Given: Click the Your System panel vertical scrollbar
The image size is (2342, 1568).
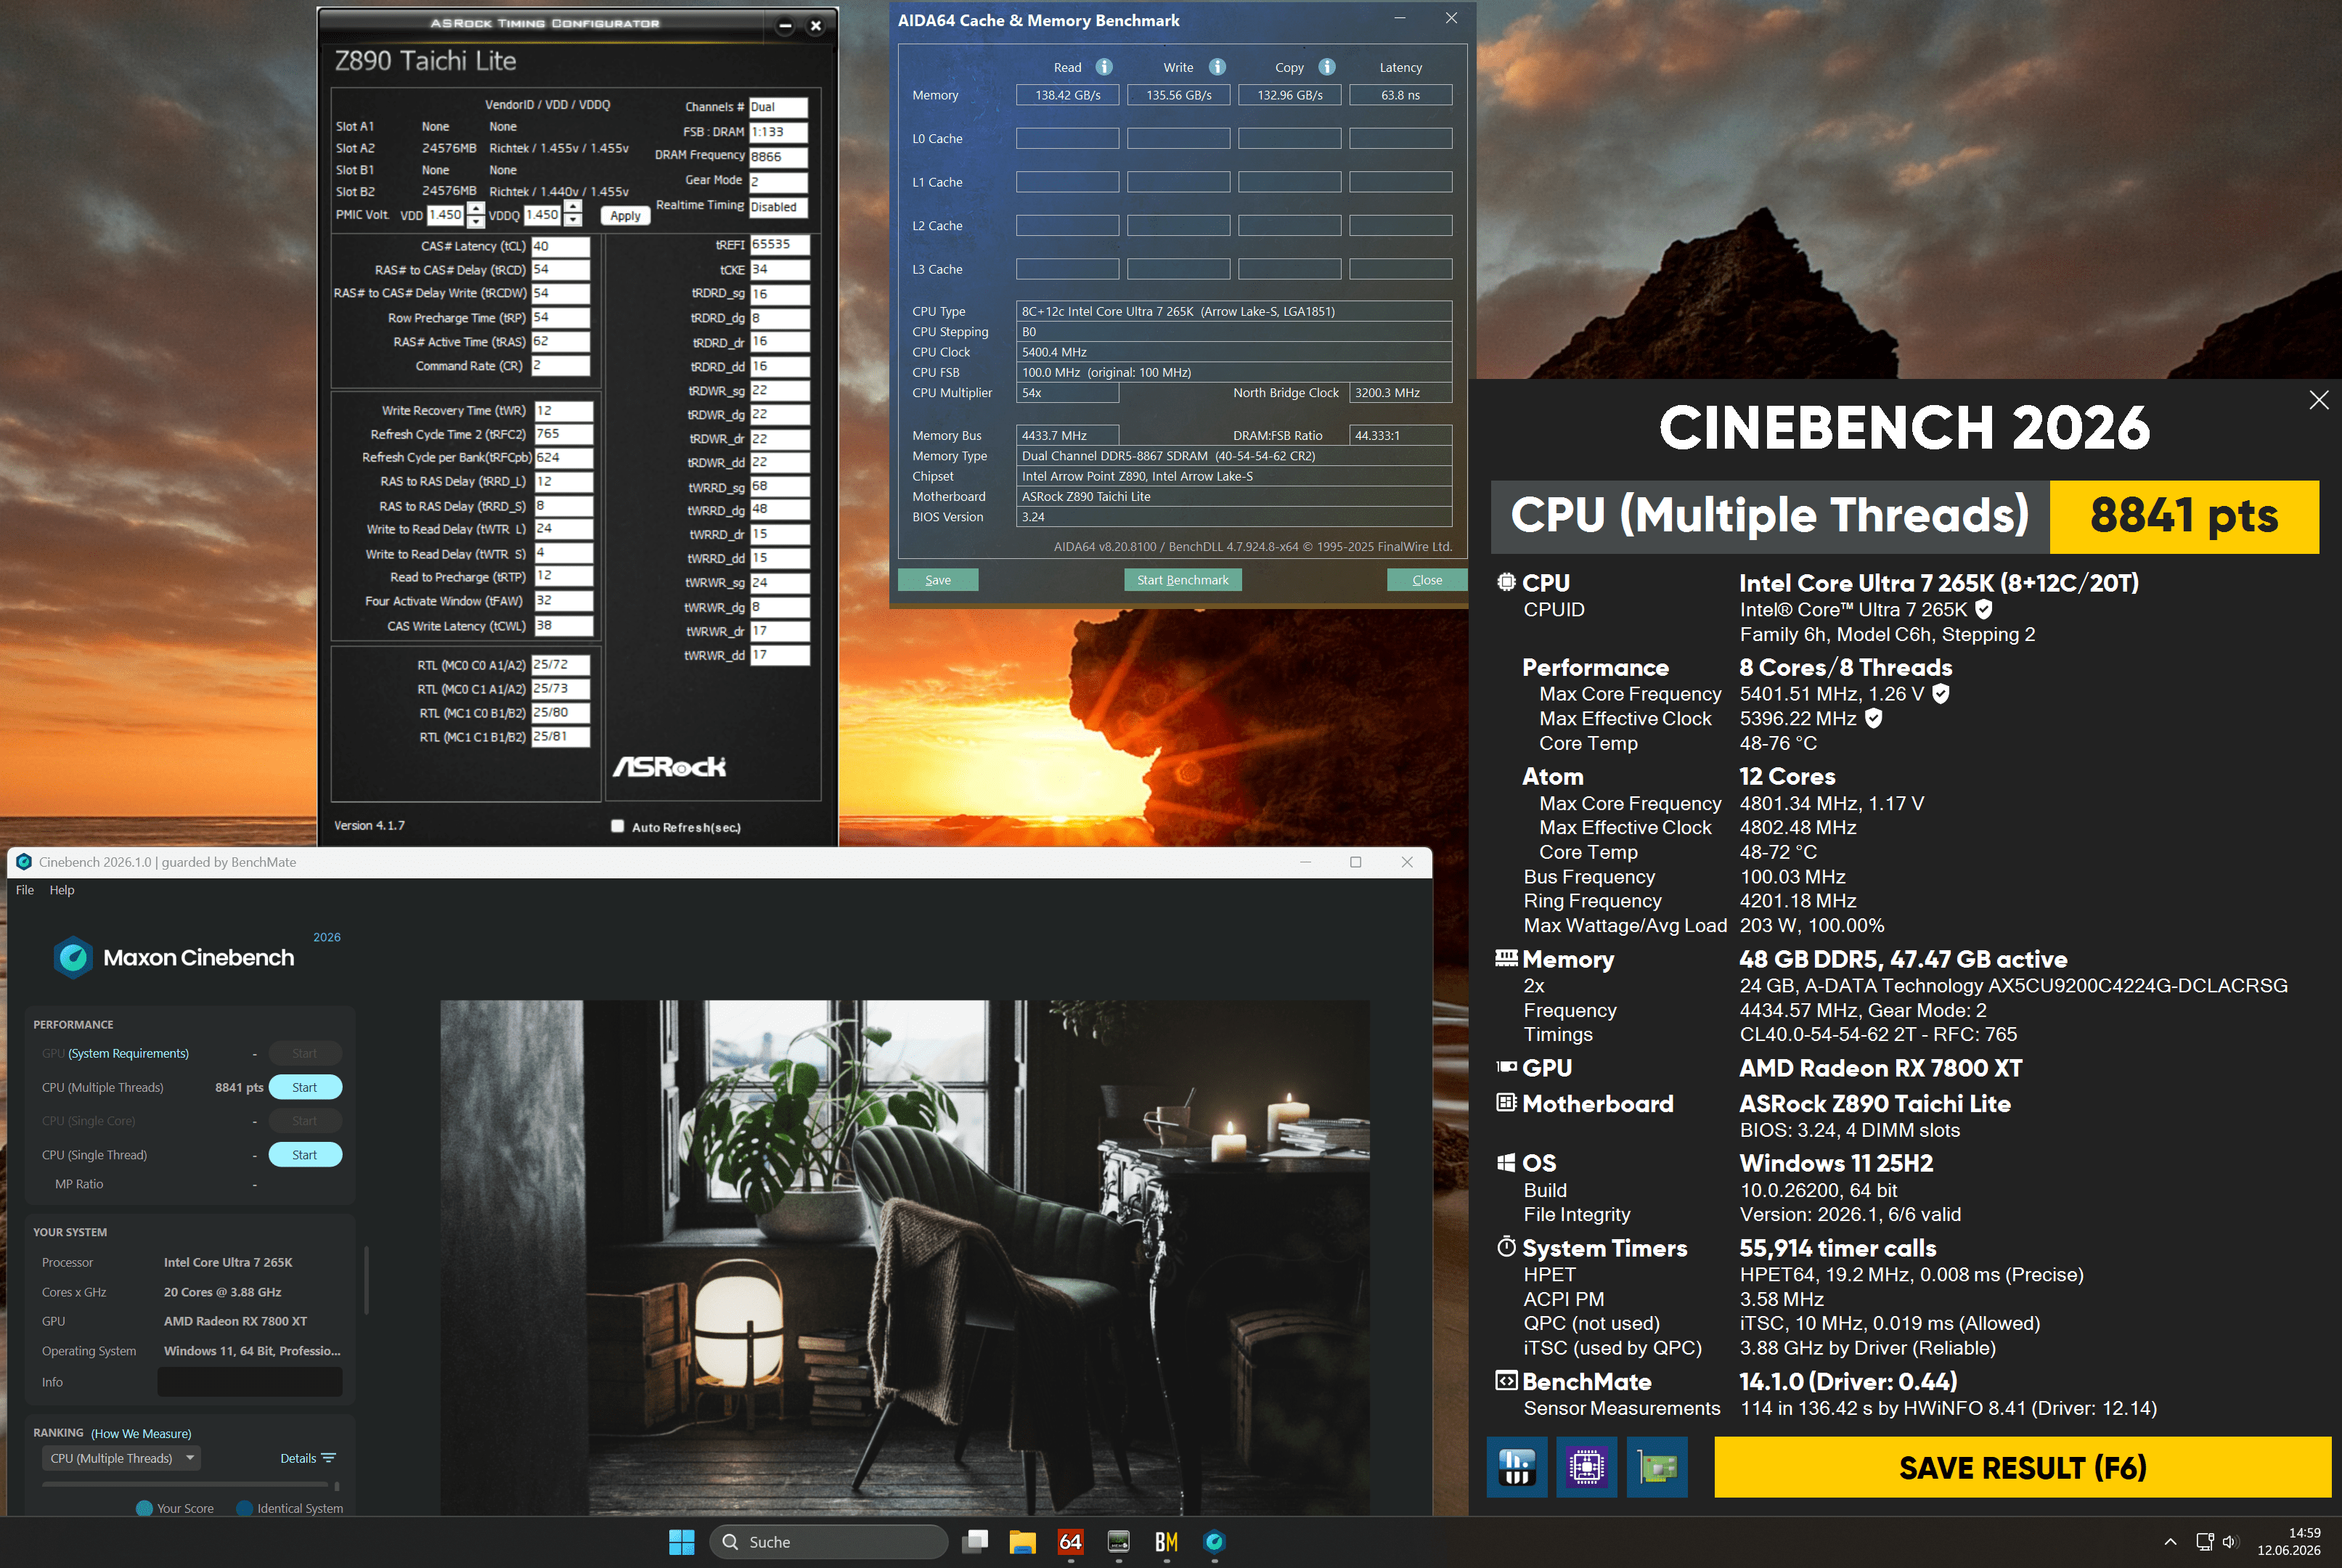Looking at the screenshot, I should pyautogui.click(x=366, y=1280).
